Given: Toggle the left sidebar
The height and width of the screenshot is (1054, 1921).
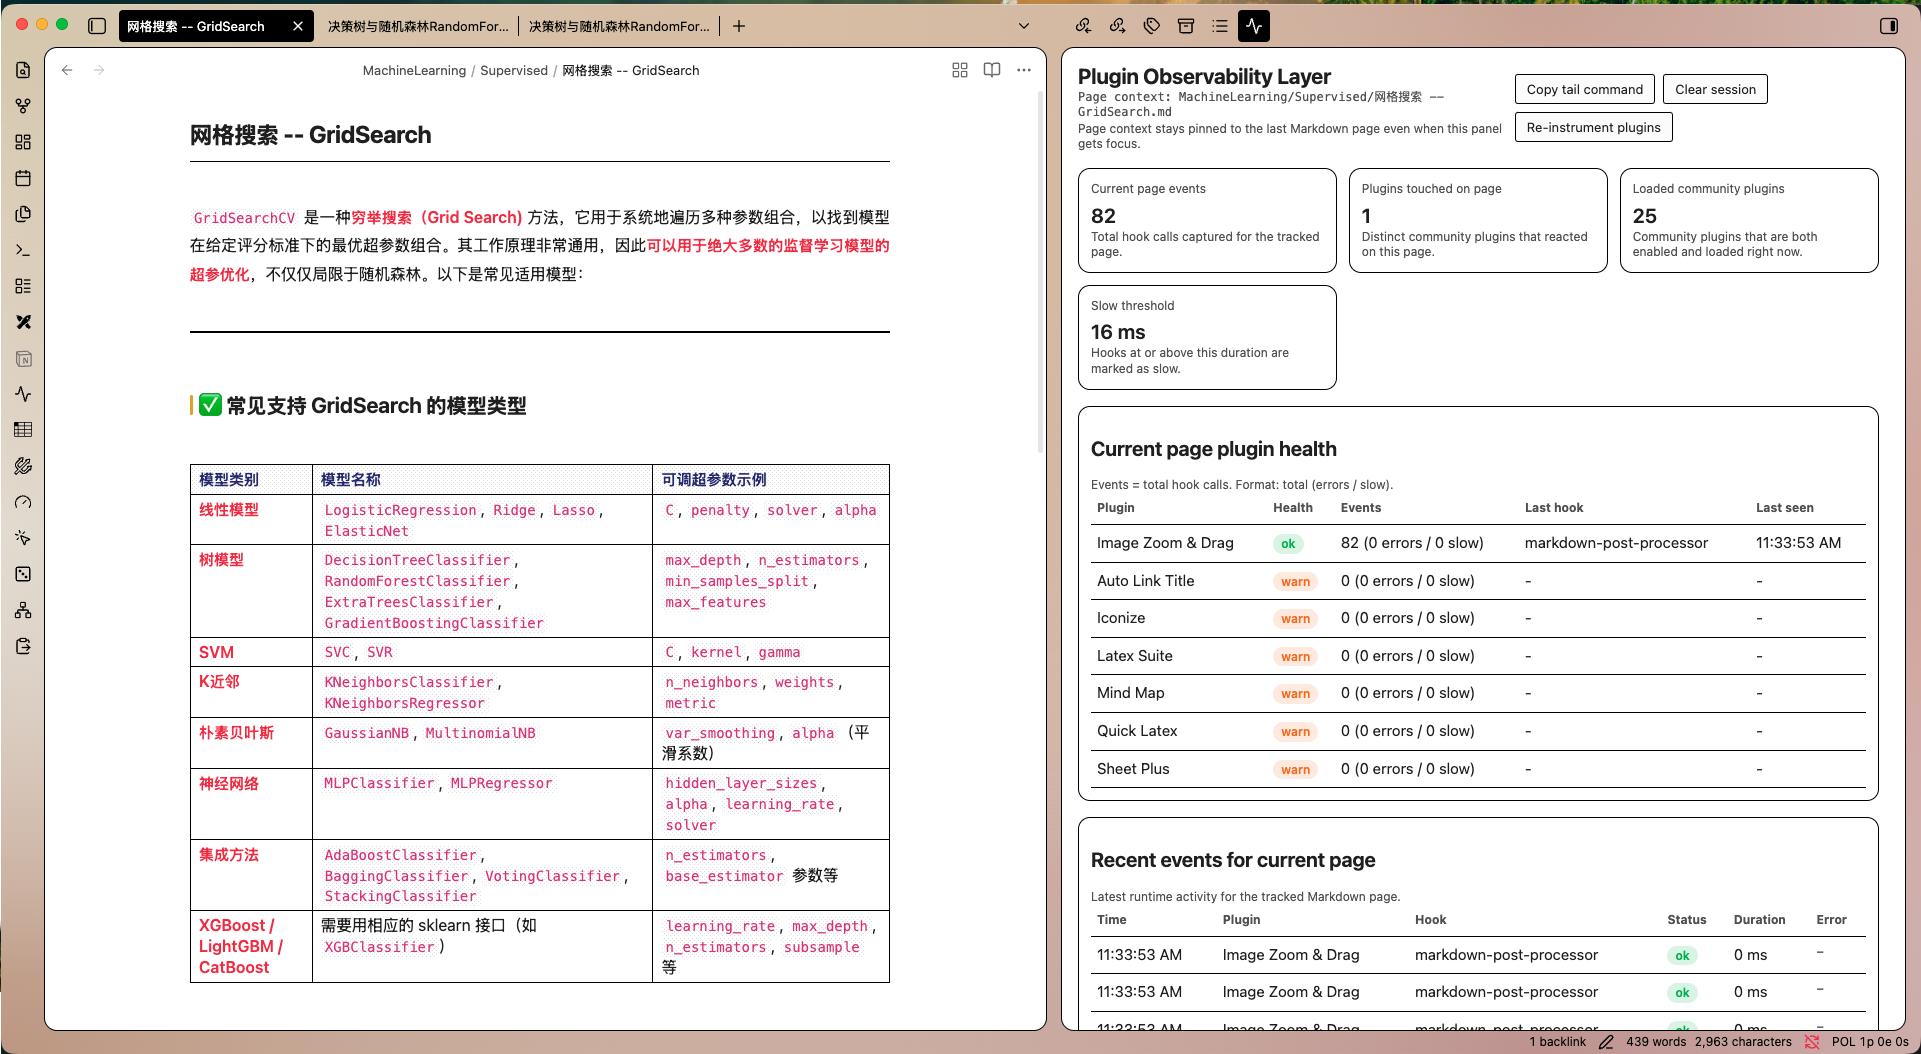Looking at the screenshot, I should (97, 26).
